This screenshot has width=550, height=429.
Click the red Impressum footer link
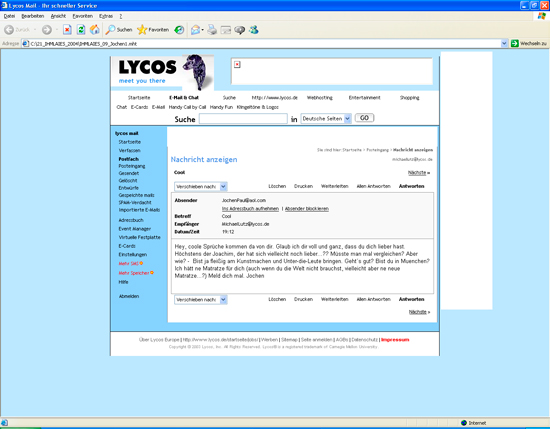point(395,340)
